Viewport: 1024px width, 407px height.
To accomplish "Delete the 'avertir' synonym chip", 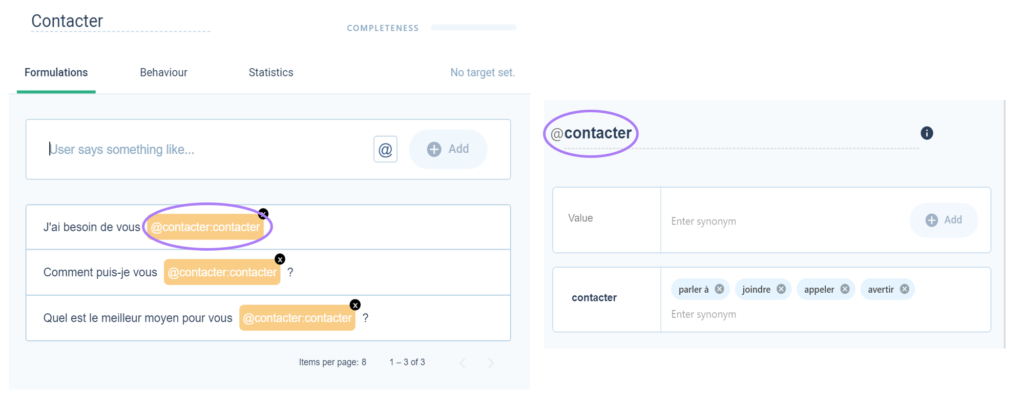I will click(x=904, y=289).
